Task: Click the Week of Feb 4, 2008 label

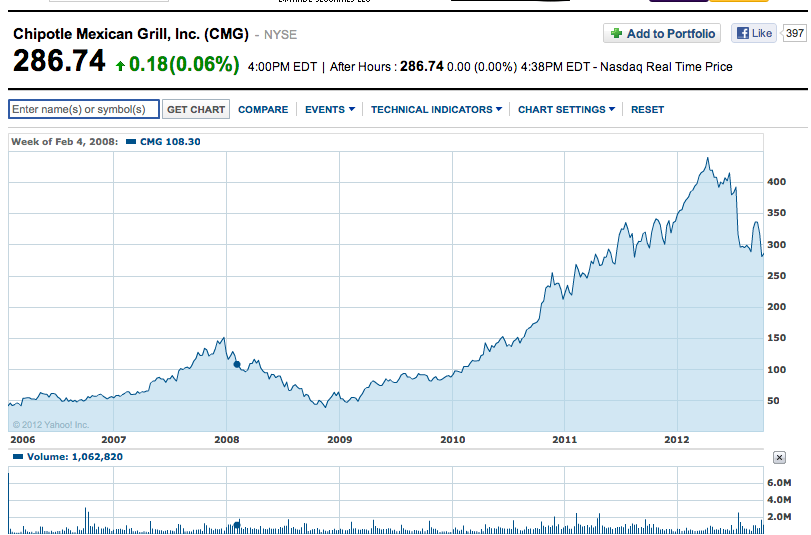Action: (x=65, y=142)
